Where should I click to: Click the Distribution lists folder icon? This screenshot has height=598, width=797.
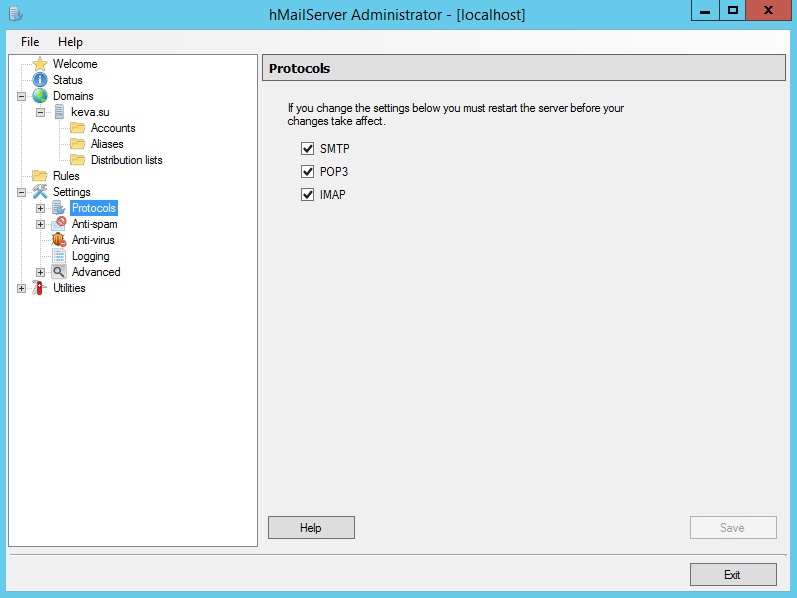[x=77, y=160]
